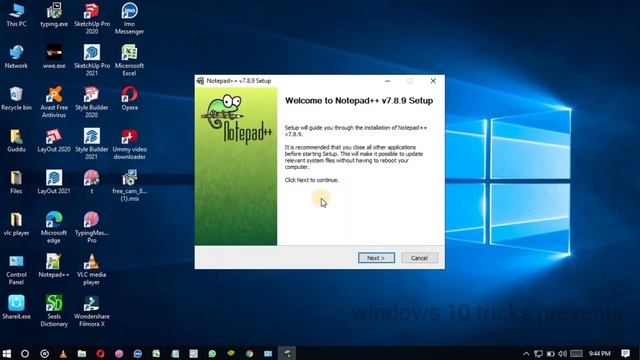This screenshot has width=640, height=360.
Task: Select LayOut 2021 desktop shortcut
Action: point(54,182)
